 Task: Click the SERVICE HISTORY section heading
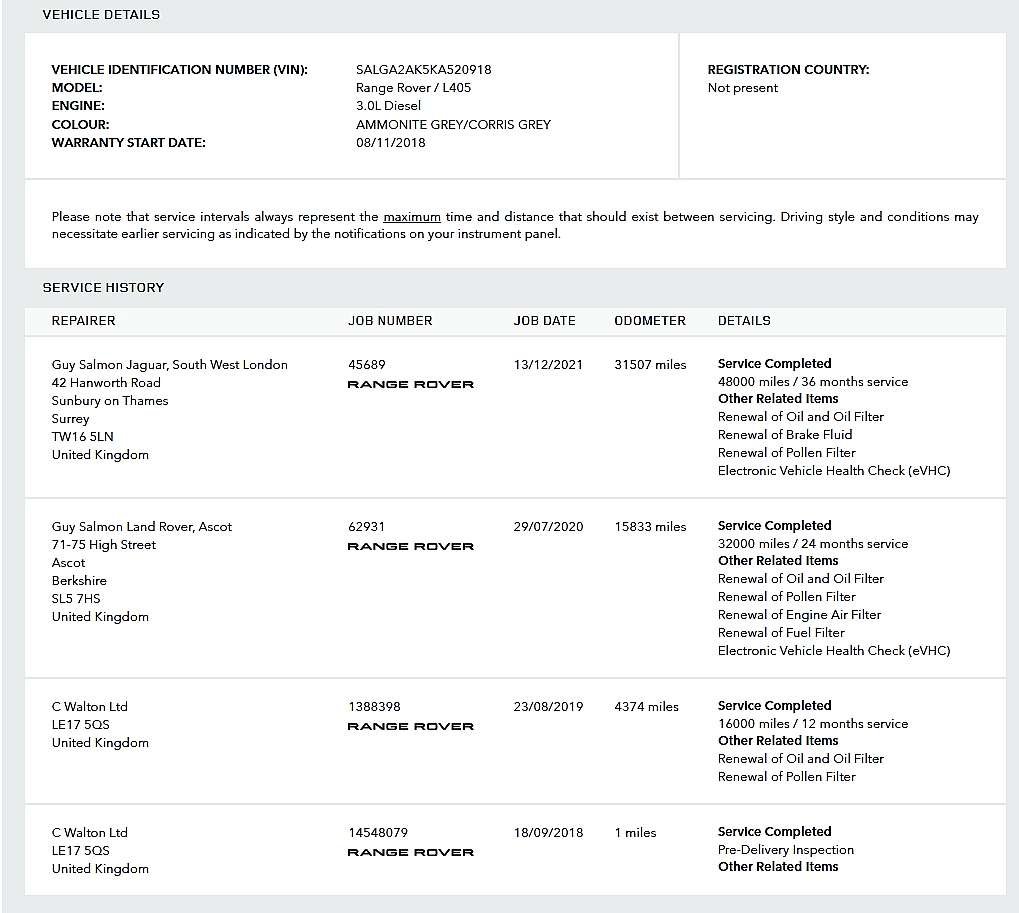pos(103,287)
